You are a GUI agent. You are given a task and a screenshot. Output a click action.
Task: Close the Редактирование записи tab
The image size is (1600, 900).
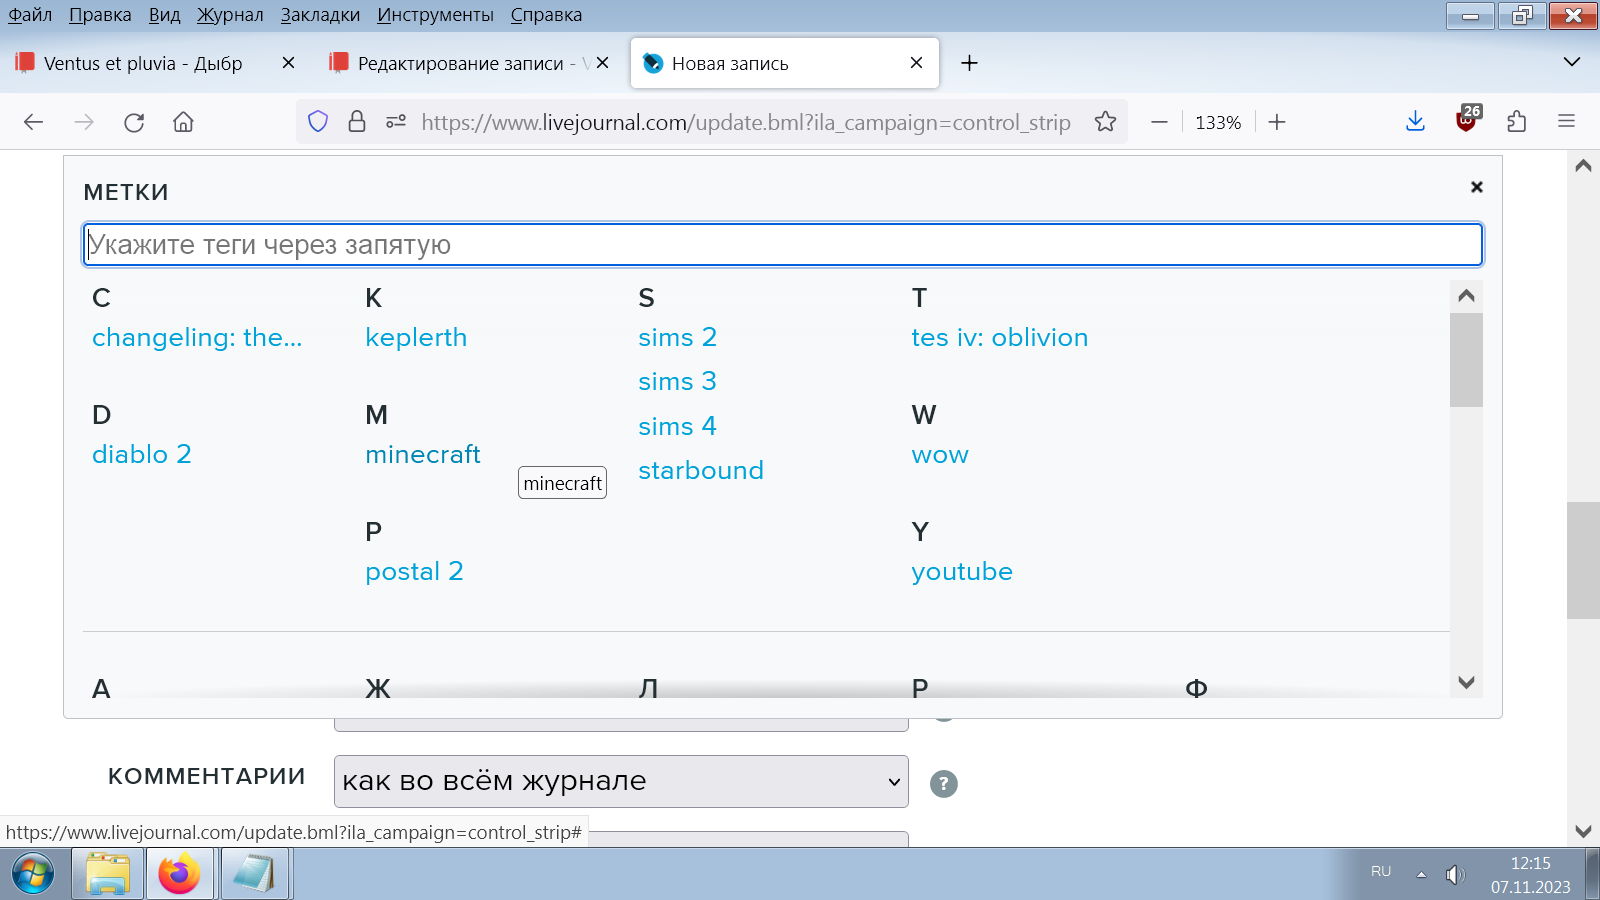coord(602,63)
